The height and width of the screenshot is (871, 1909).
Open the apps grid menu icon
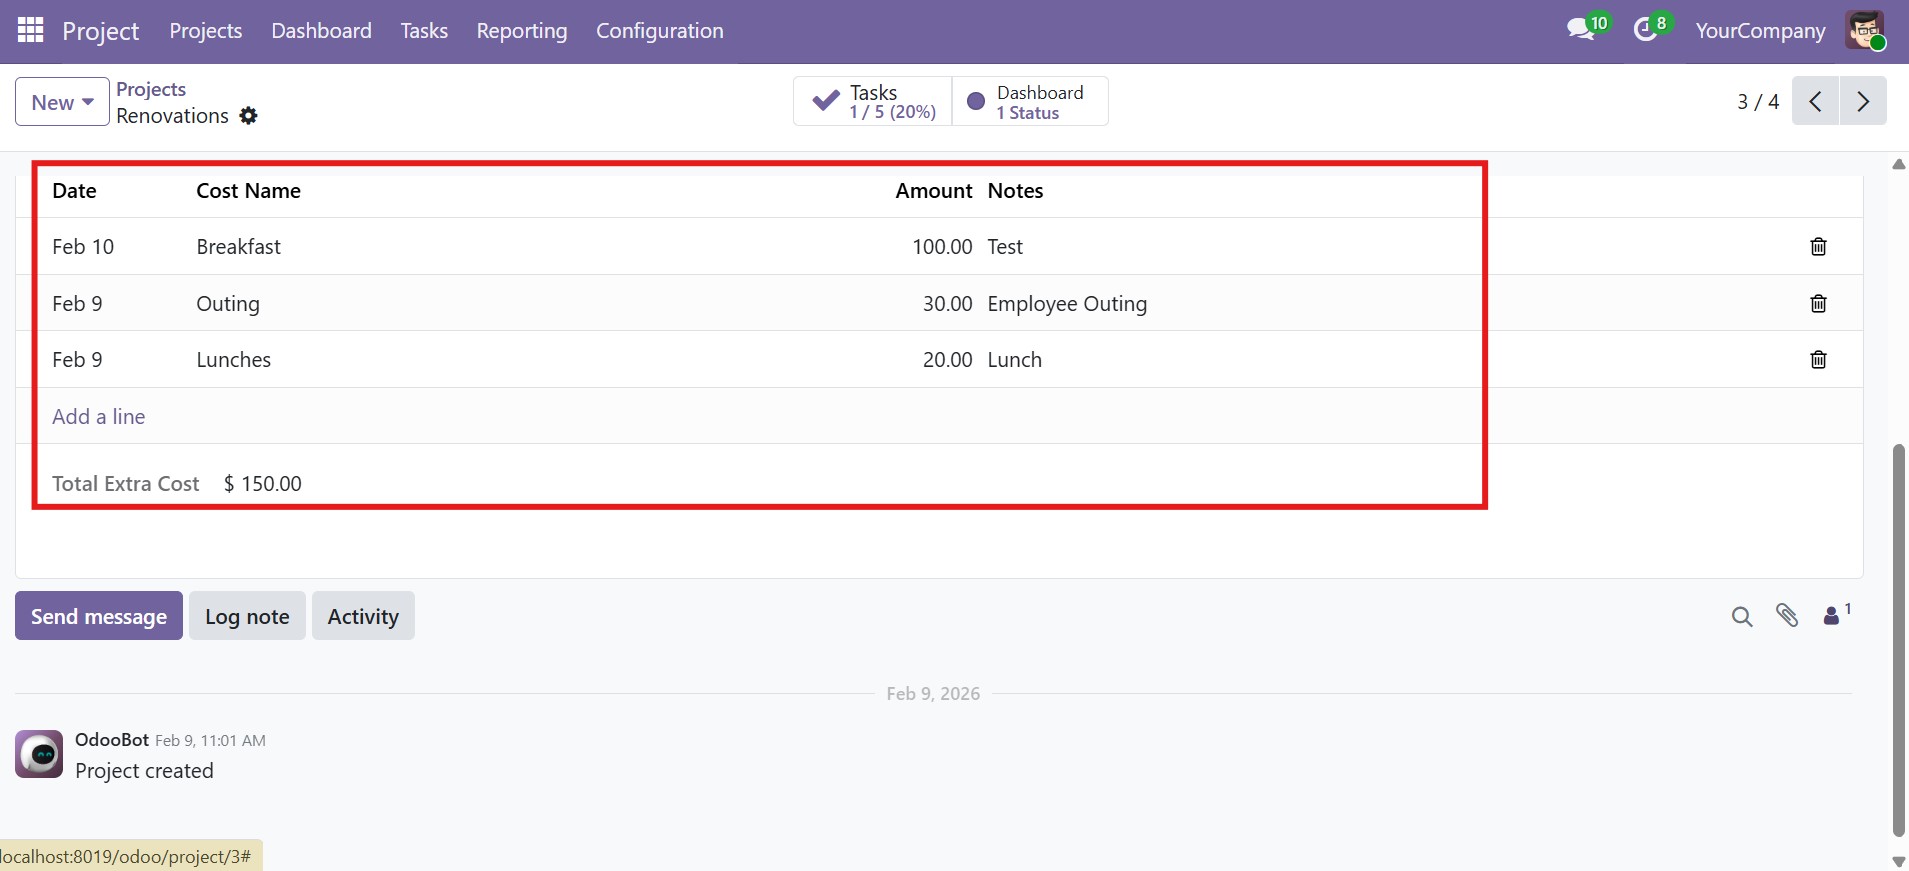coord(31,31)
